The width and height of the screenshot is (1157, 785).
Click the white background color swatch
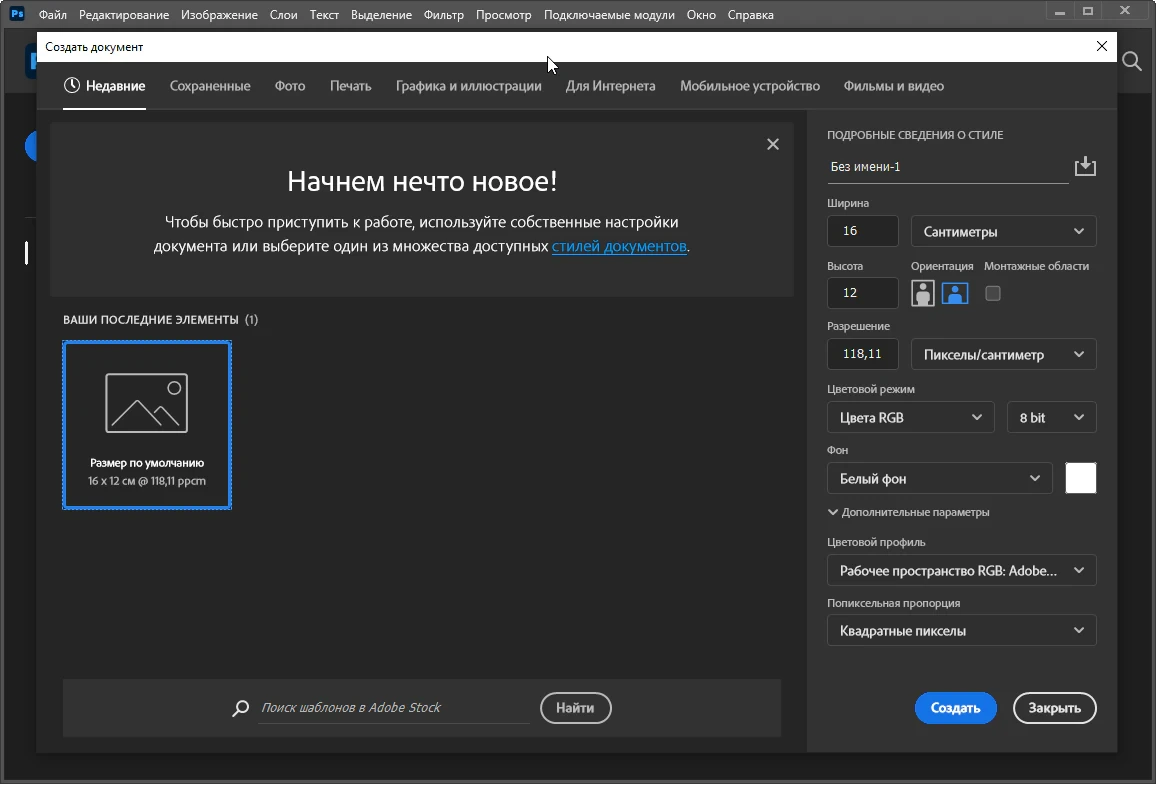pyautogui.click(x=1080, y=478)
